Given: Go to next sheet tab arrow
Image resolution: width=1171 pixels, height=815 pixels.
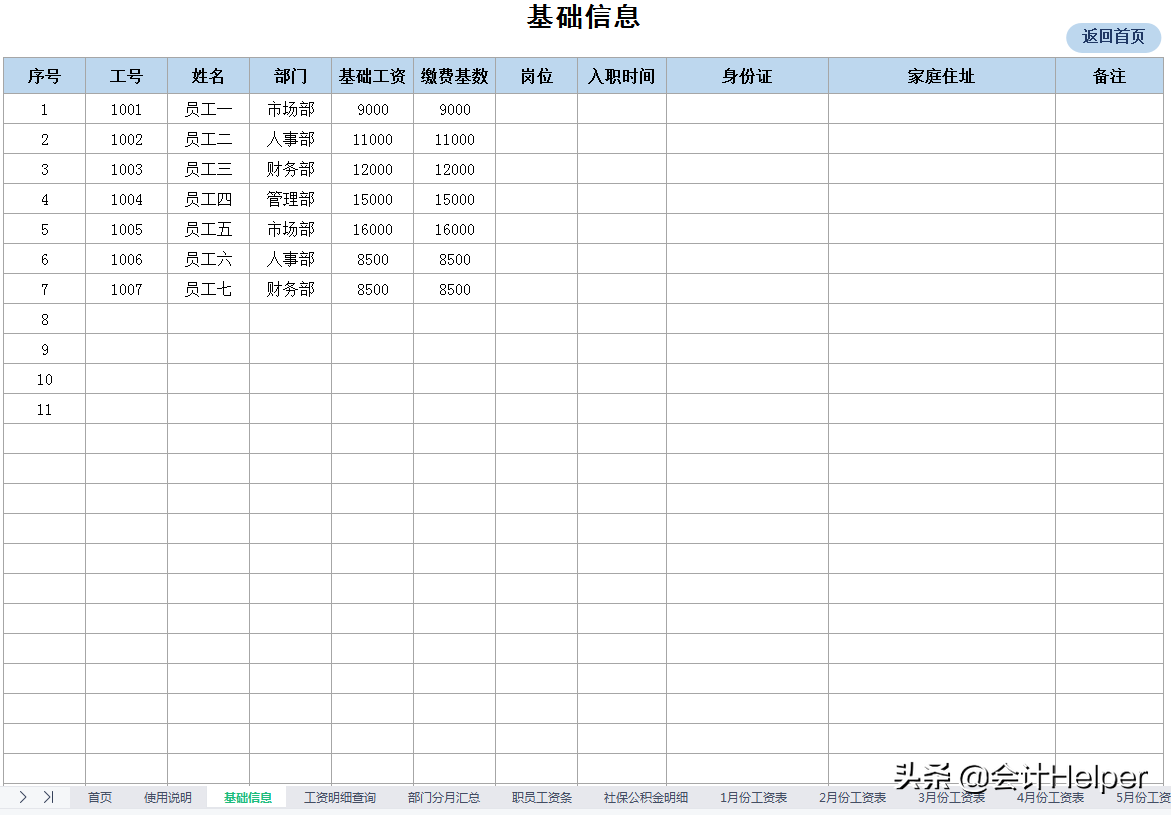Looking at the screenshot, I should coord(23,797).
